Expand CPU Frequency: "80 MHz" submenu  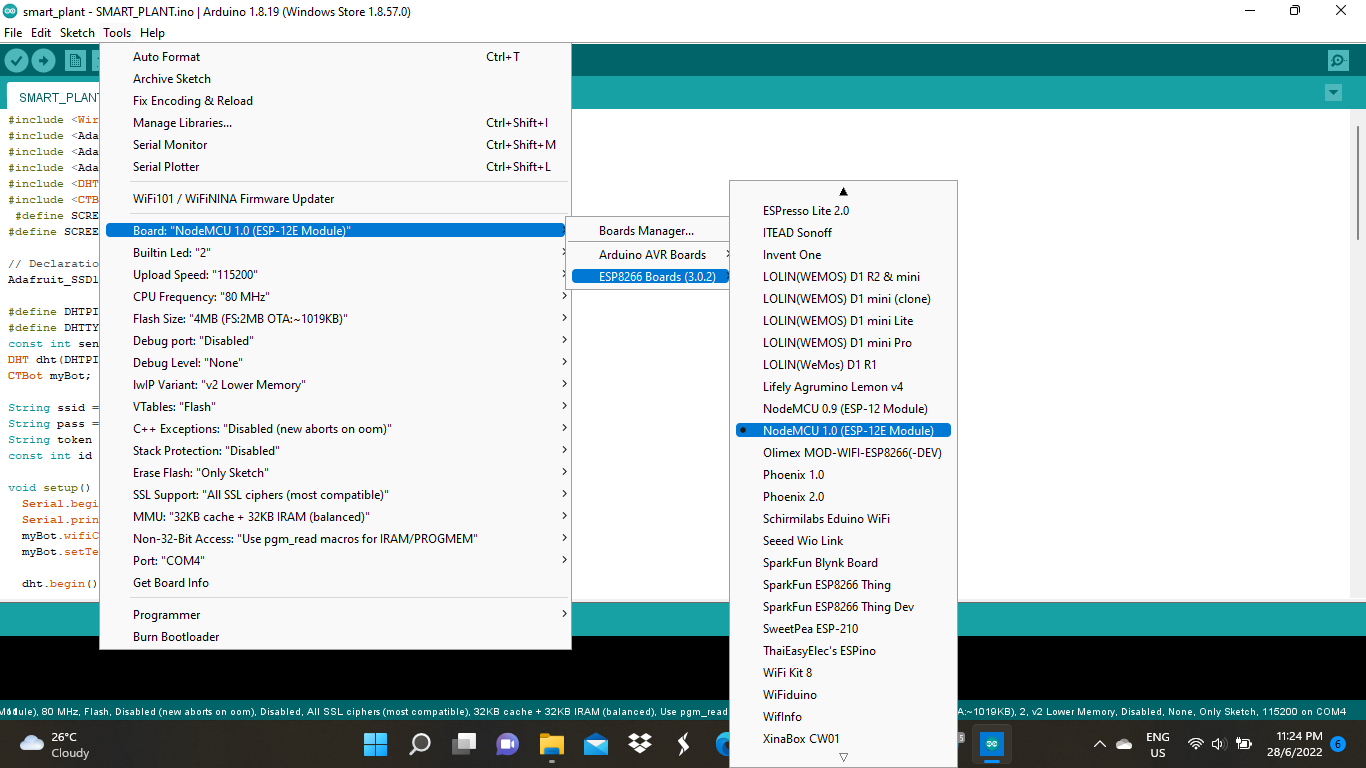(x=336, y=297)
